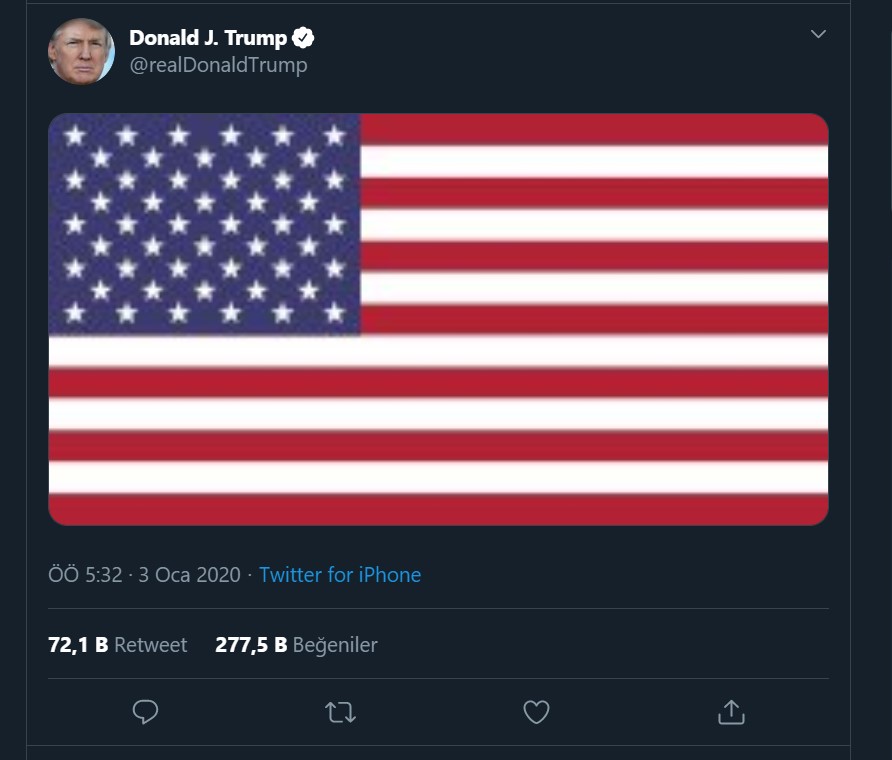Click the 277,5 B likes count

tap(251, 645)
